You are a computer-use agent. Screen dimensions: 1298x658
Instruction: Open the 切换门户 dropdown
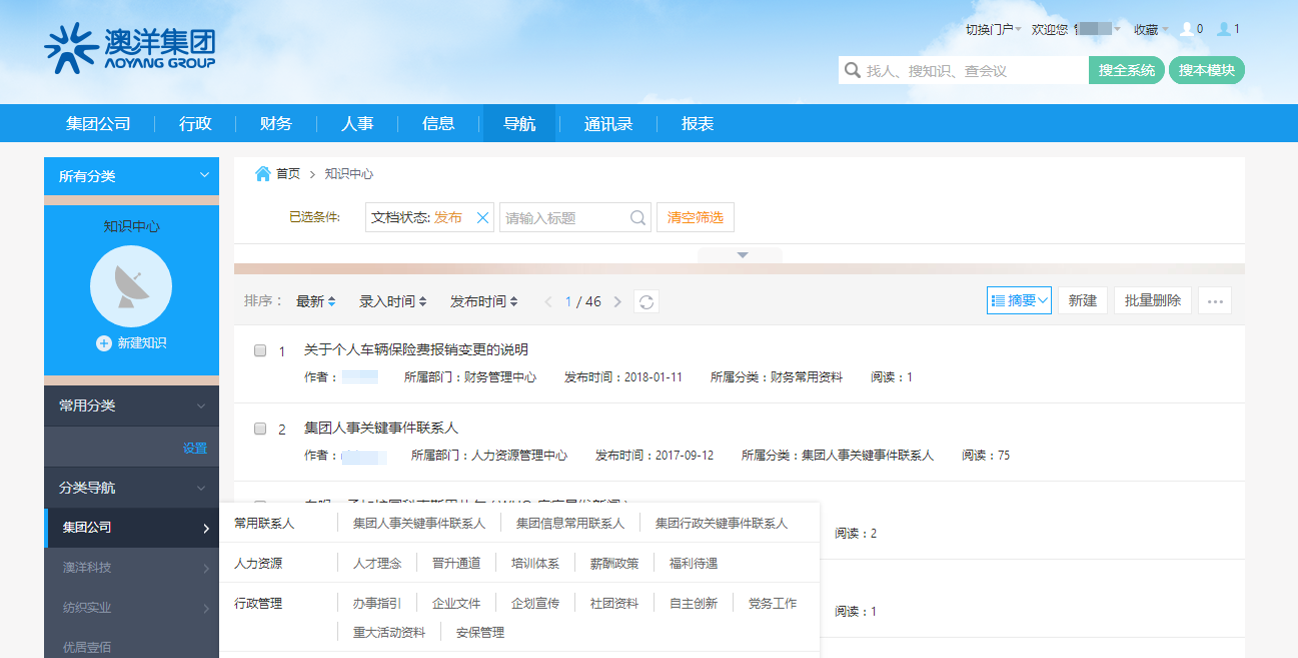click(x=993, y=30)
